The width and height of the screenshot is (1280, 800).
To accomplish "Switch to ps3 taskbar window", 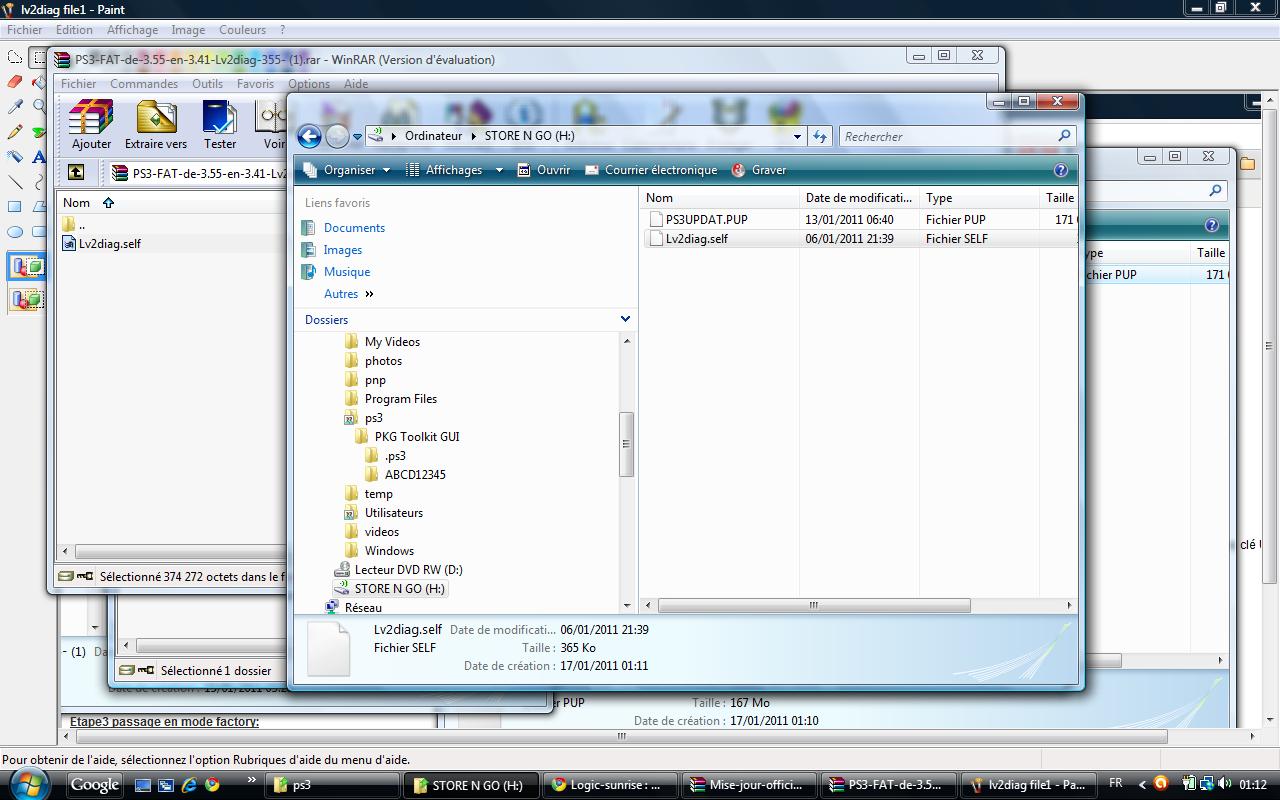I will (x=333, y=785).
